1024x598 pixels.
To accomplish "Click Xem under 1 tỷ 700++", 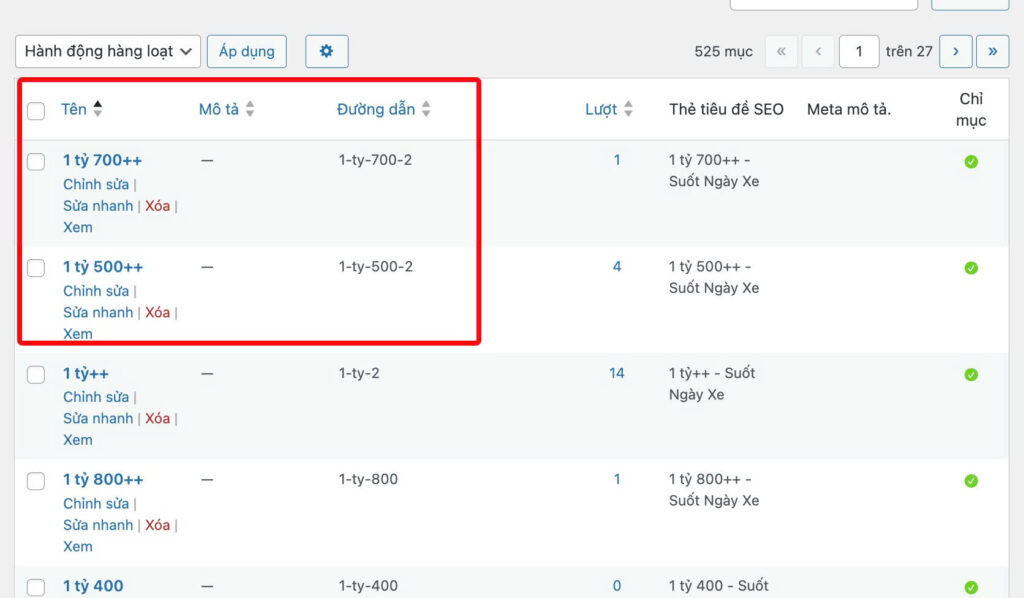I will pos(78,227).
